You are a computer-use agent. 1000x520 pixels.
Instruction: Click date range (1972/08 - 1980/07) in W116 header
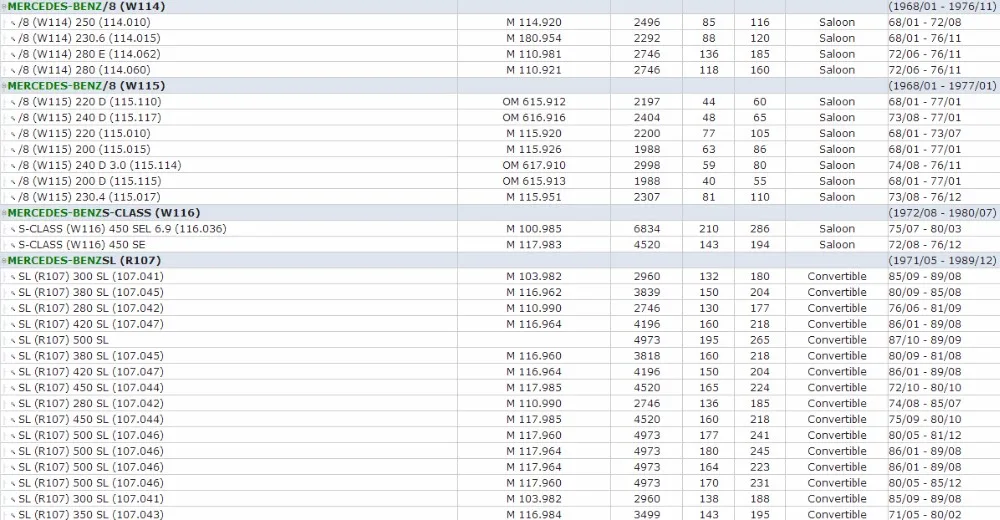click(x=942, y=212)
